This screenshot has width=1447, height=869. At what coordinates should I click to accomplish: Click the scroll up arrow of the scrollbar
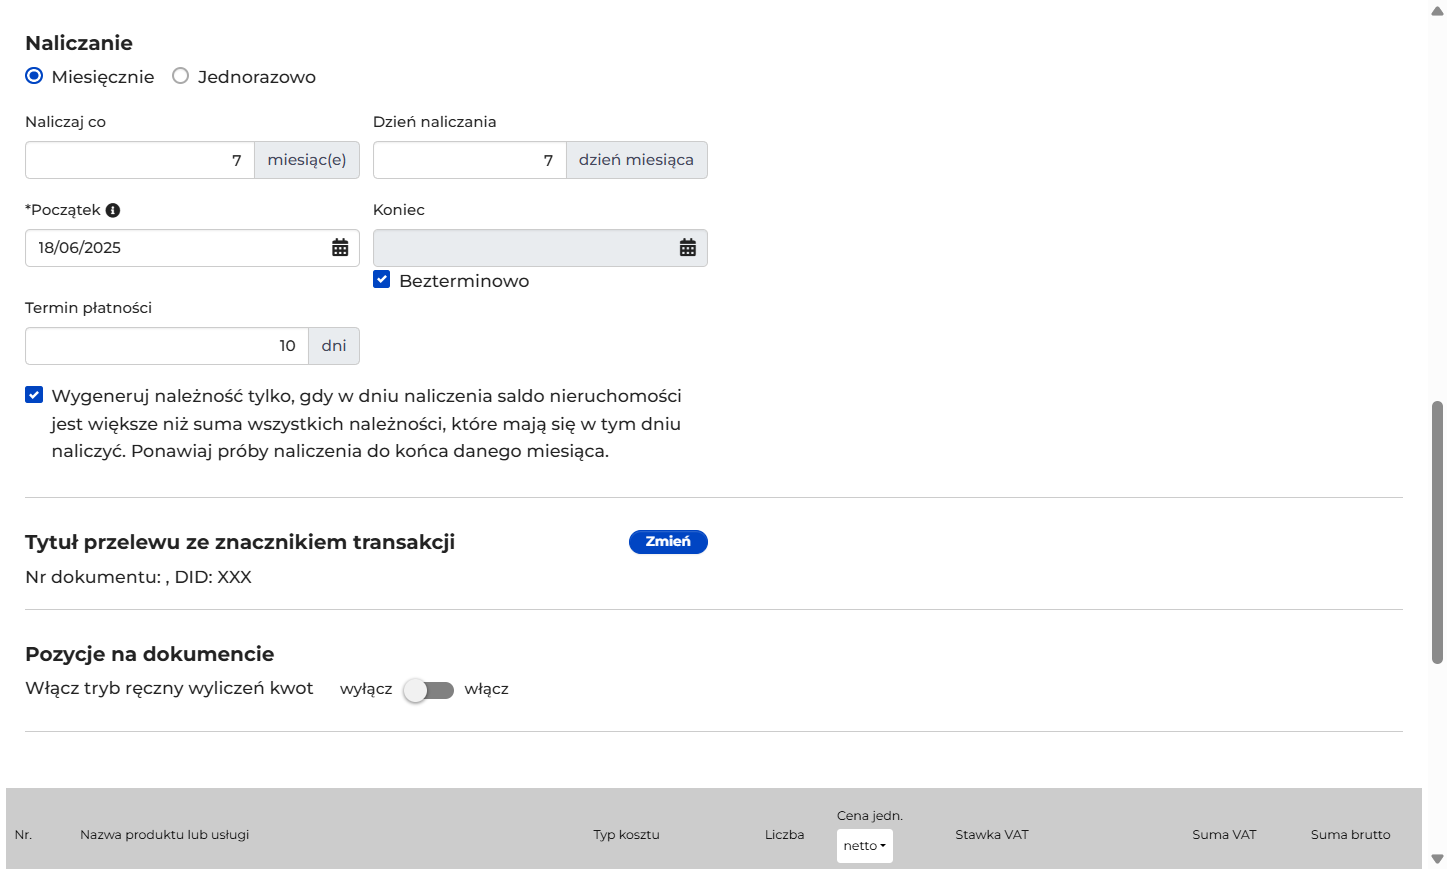click(x=1437, y=11)
